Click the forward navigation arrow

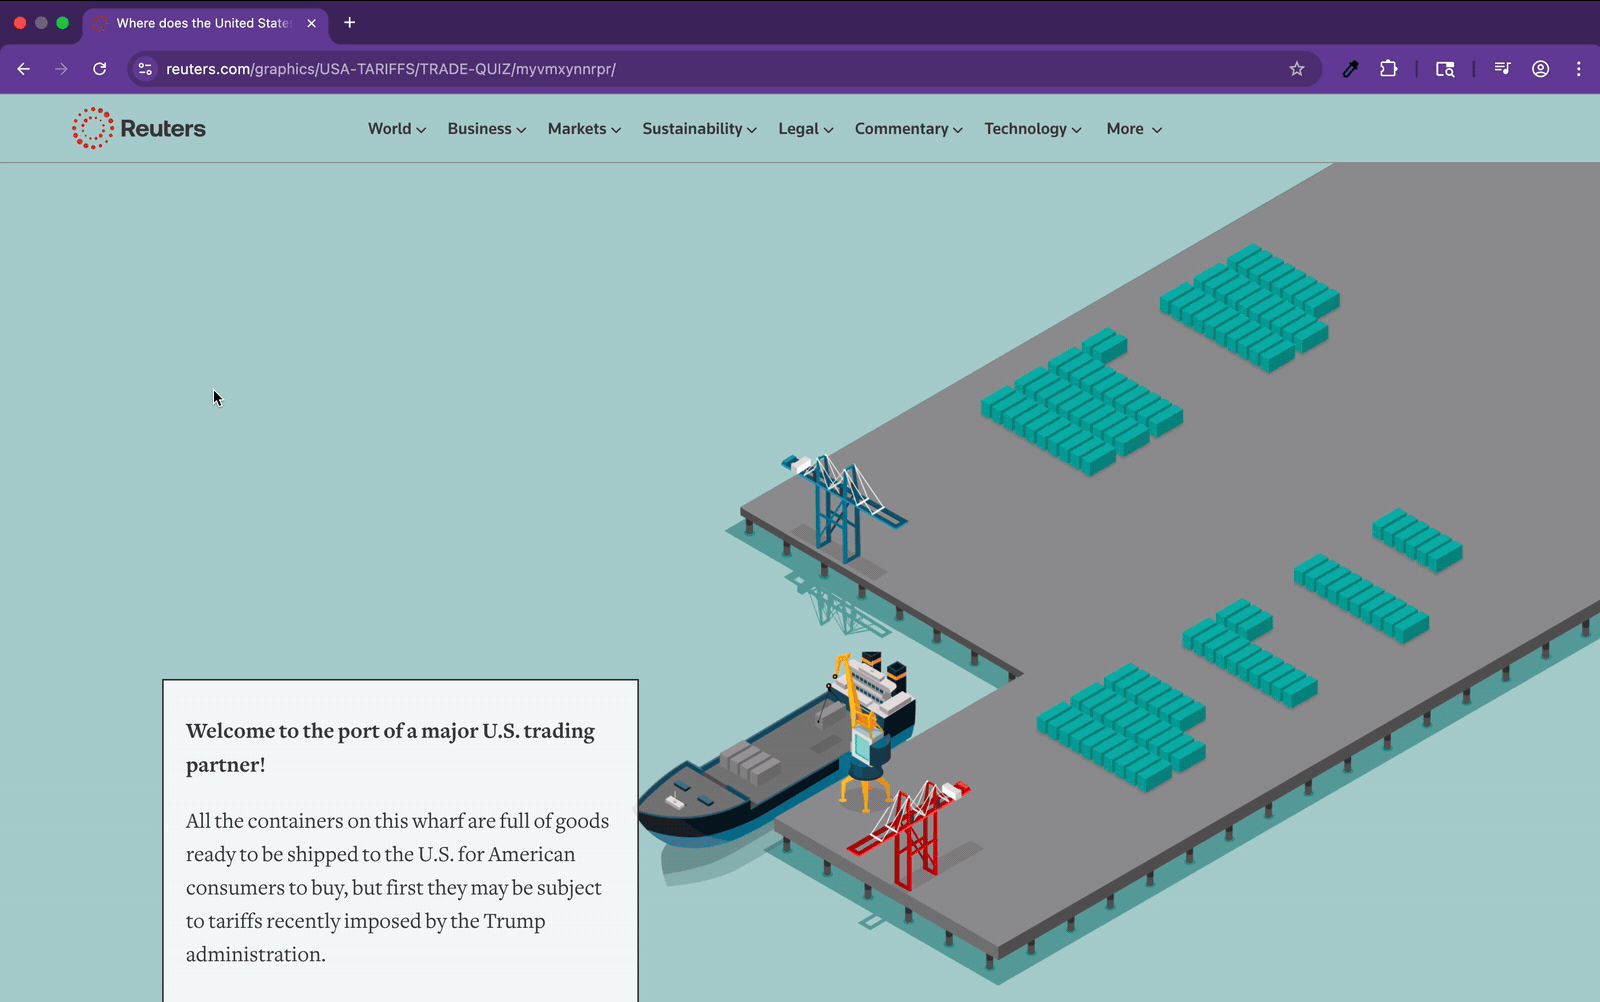61,69
